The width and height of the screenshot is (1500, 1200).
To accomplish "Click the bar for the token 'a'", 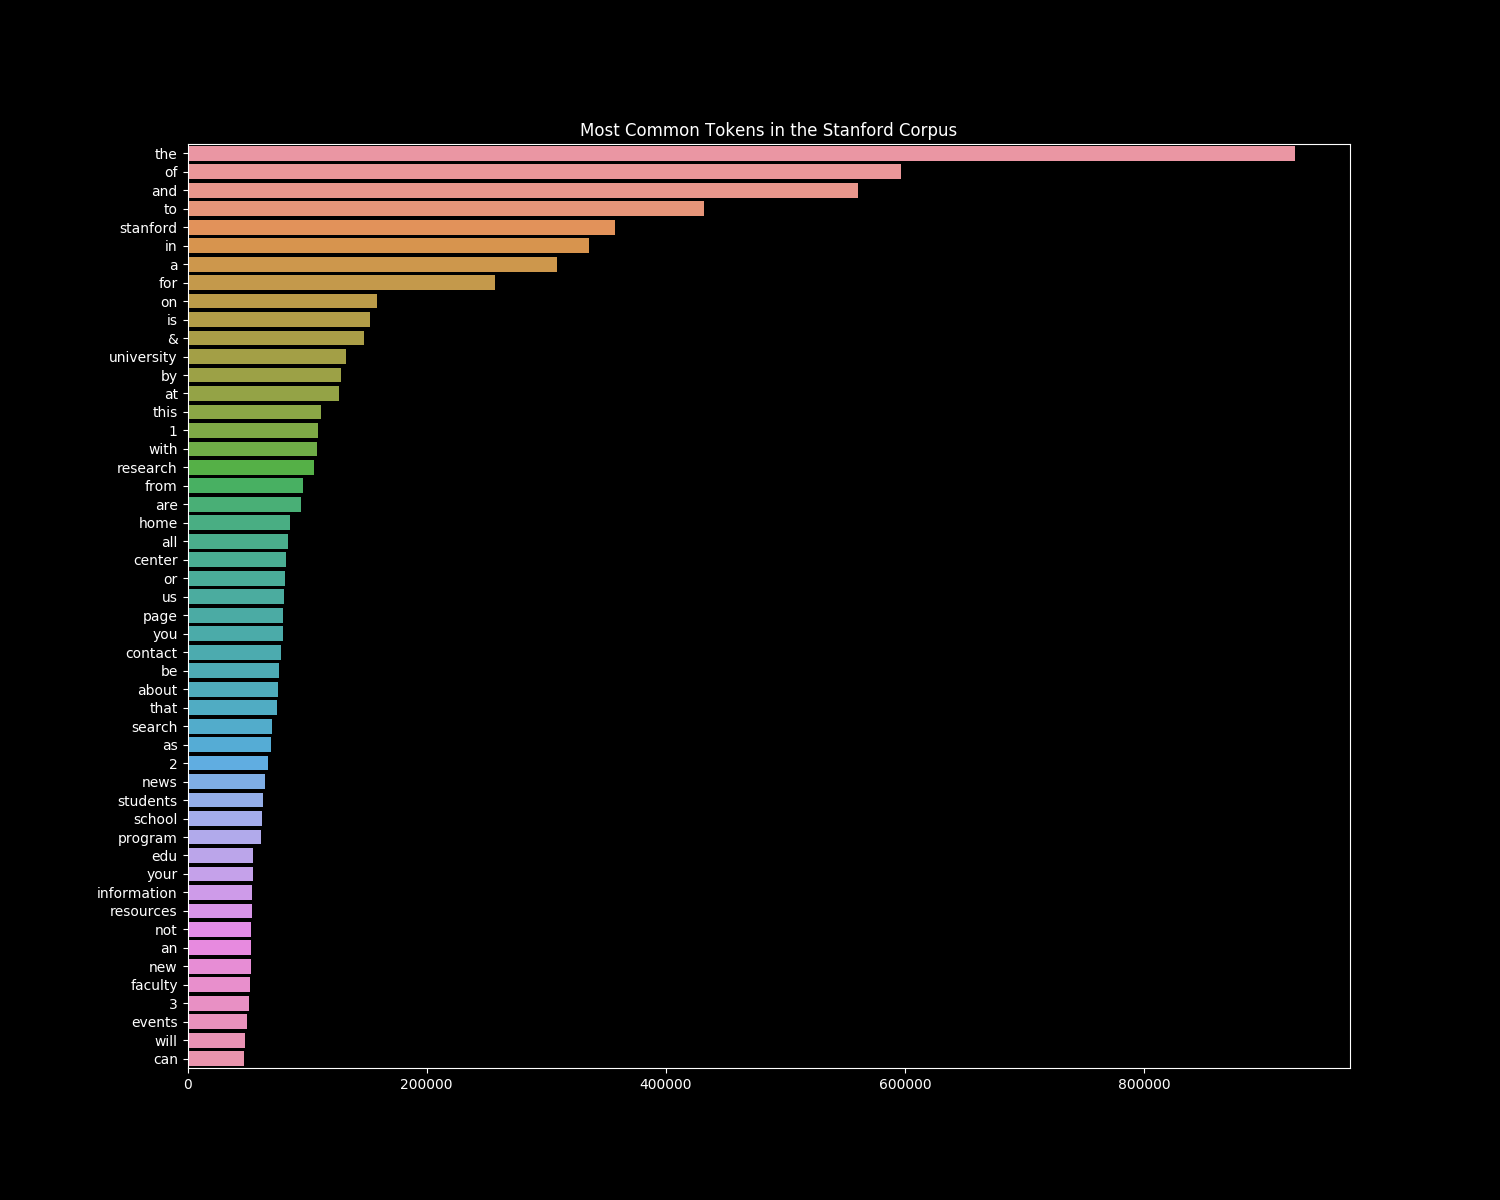I will click(x=372, y=265).
